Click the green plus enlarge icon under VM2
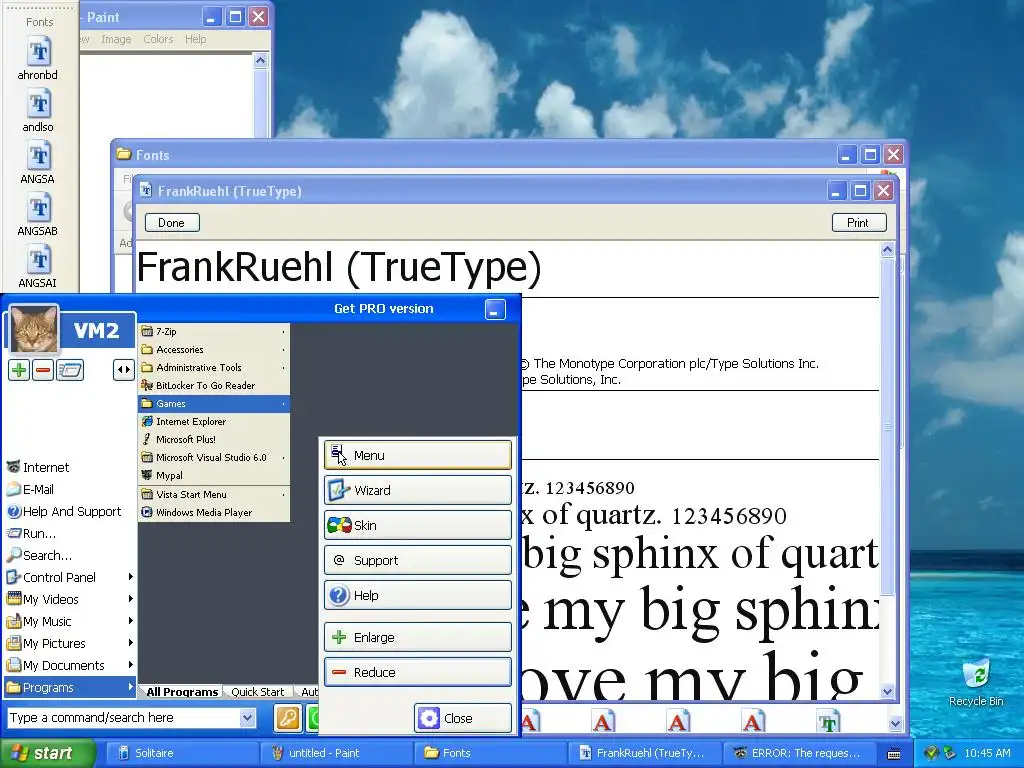Screen dimensions: 1024x768 click(19, 370)
